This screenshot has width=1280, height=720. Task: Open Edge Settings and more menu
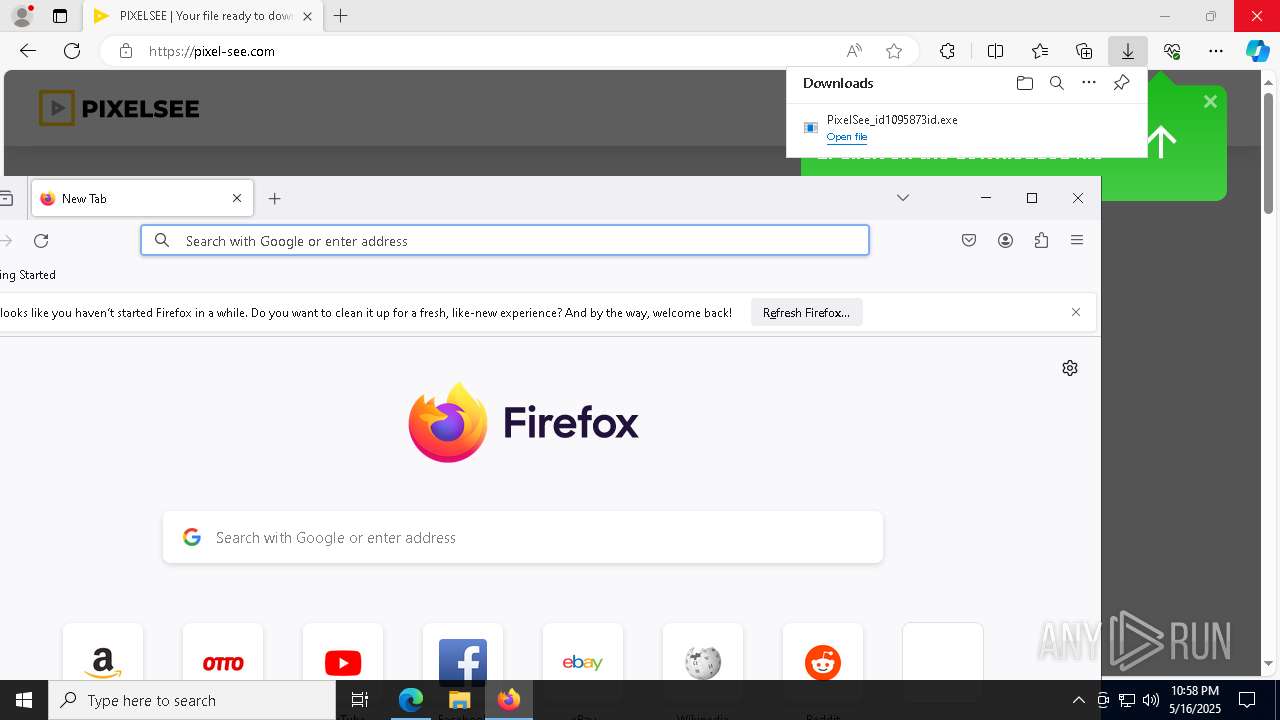tap(1216, 51)
